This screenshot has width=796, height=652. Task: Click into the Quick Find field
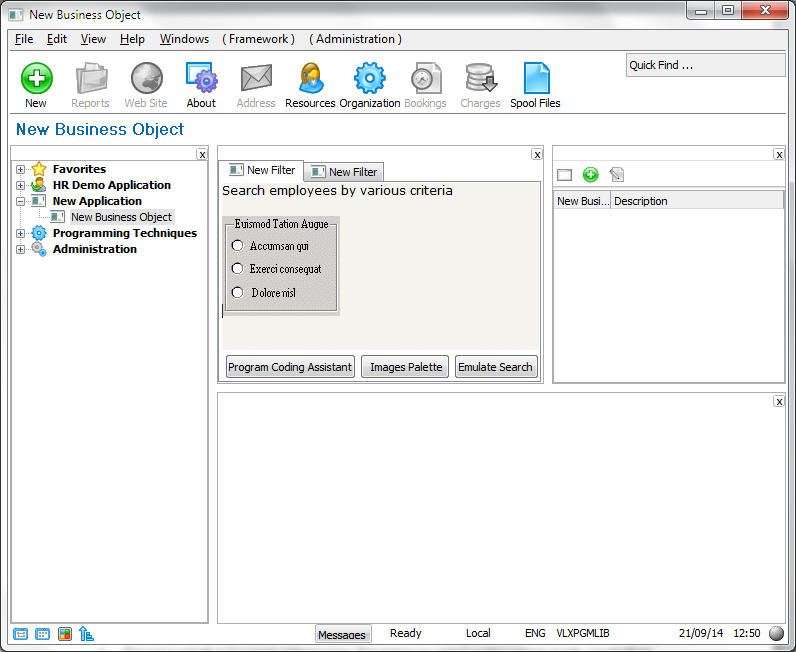click(705, 65)
